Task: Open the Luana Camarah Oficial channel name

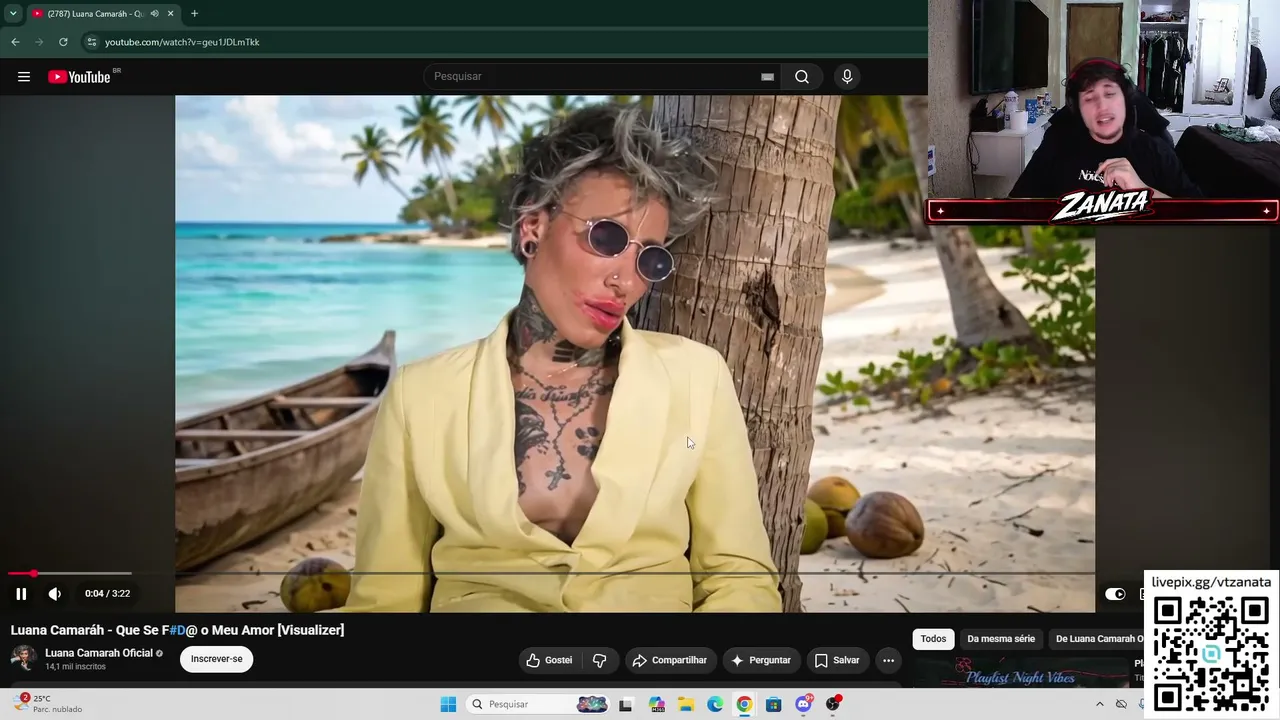Action: (x=99, y=653)
